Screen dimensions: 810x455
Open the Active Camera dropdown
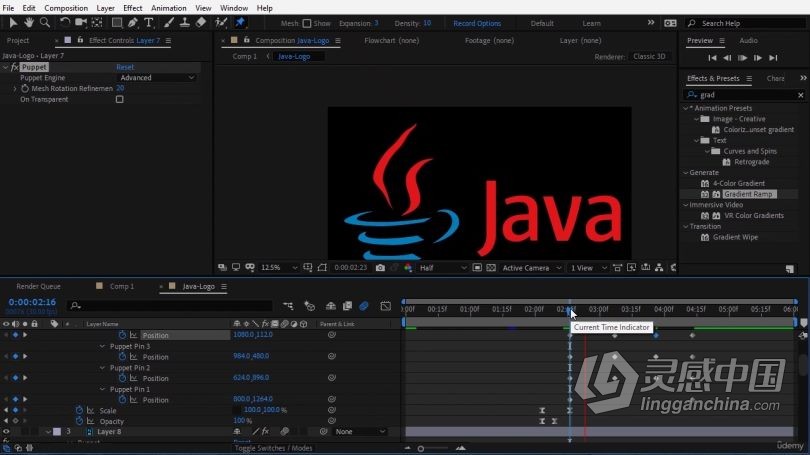[532, 268]
